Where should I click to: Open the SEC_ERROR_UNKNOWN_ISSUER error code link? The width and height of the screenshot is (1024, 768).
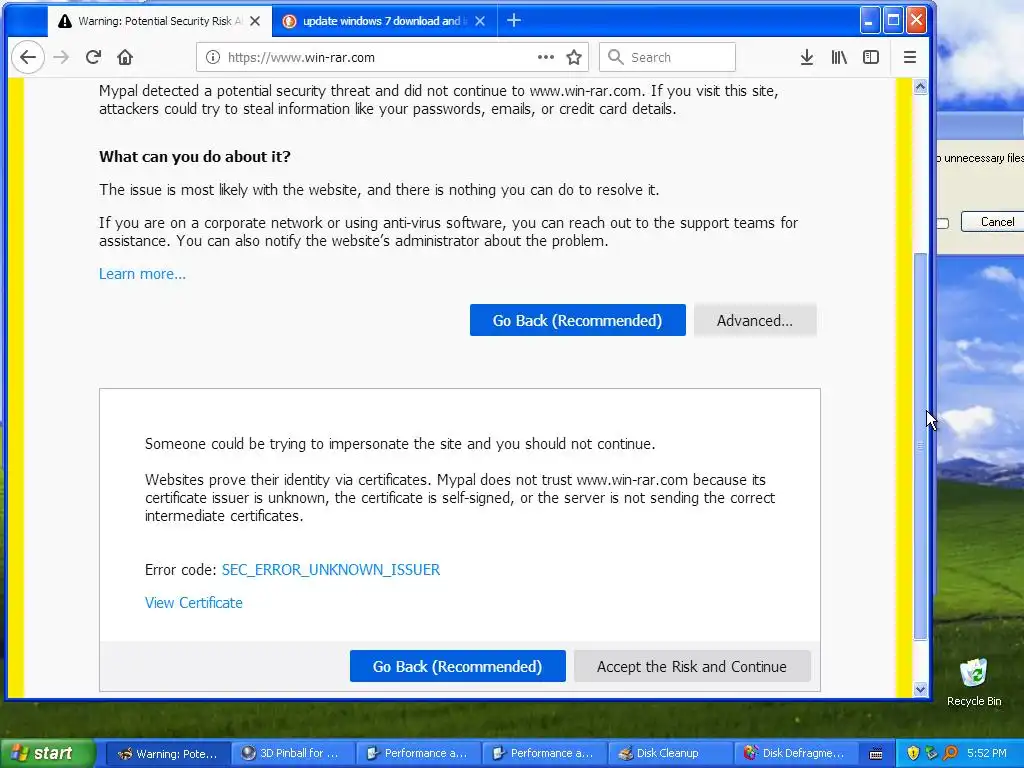[x=331, y=569]
